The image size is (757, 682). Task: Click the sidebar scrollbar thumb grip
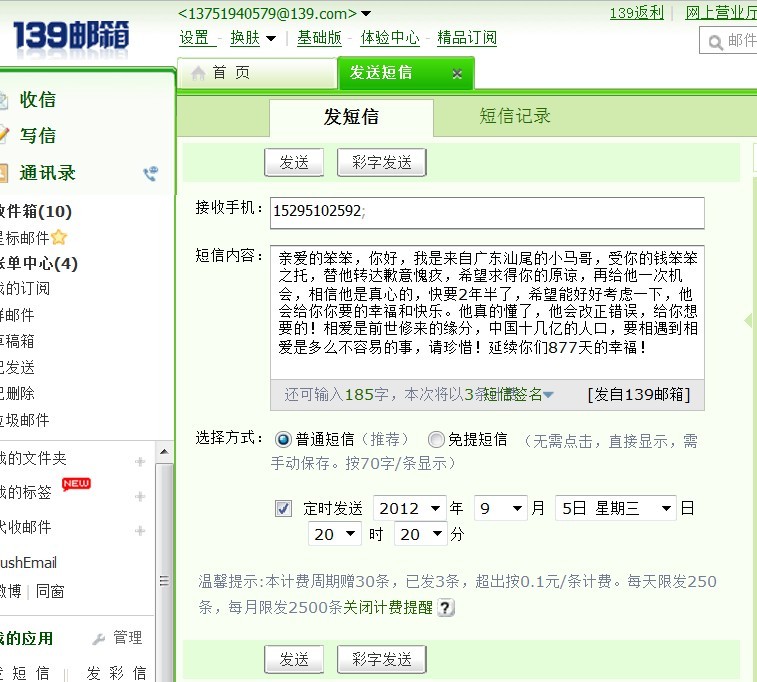click(164, 581)
